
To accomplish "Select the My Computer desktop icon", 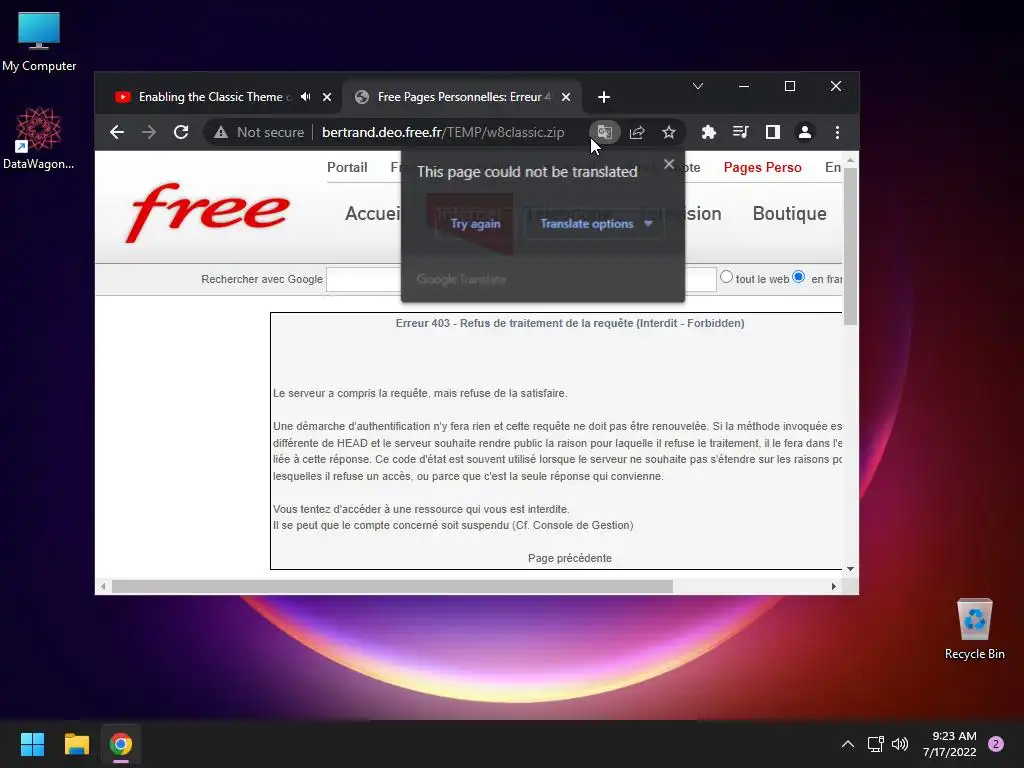I will click(39, 42).
